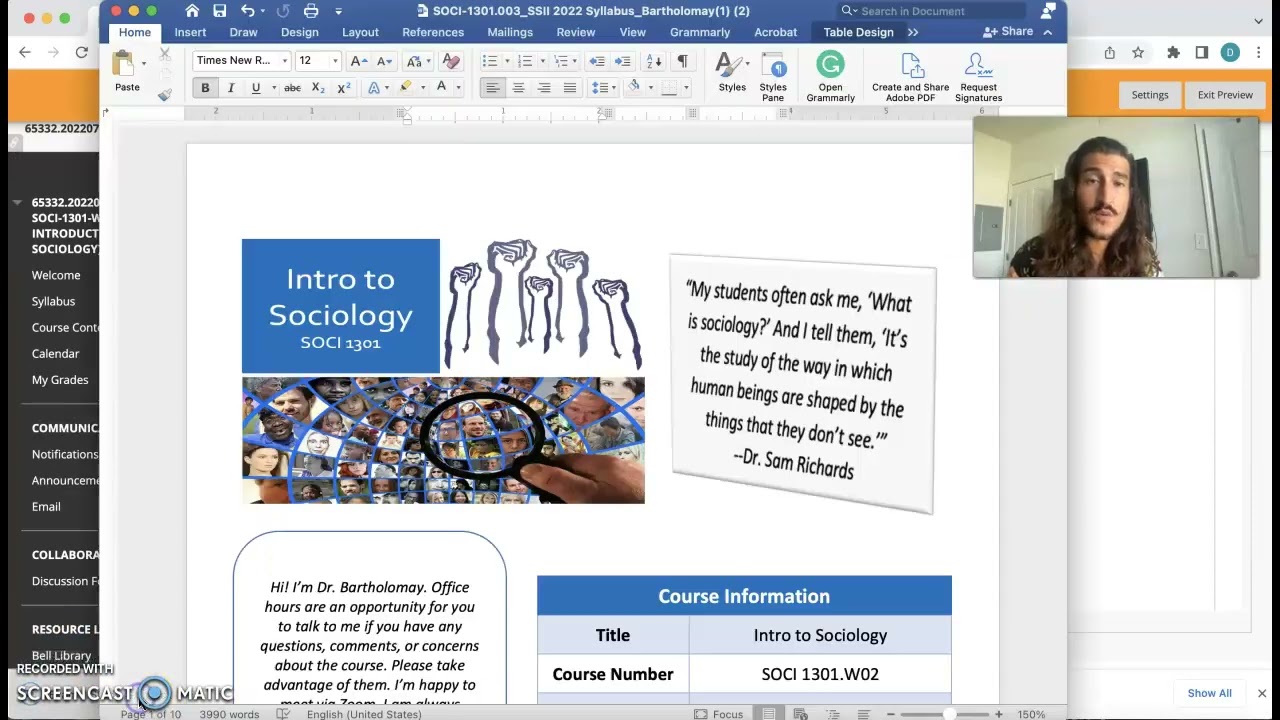This screenshot has height=720, width=1280.
Task: Toggle strikethrough formatting
Action: (292, 88)
